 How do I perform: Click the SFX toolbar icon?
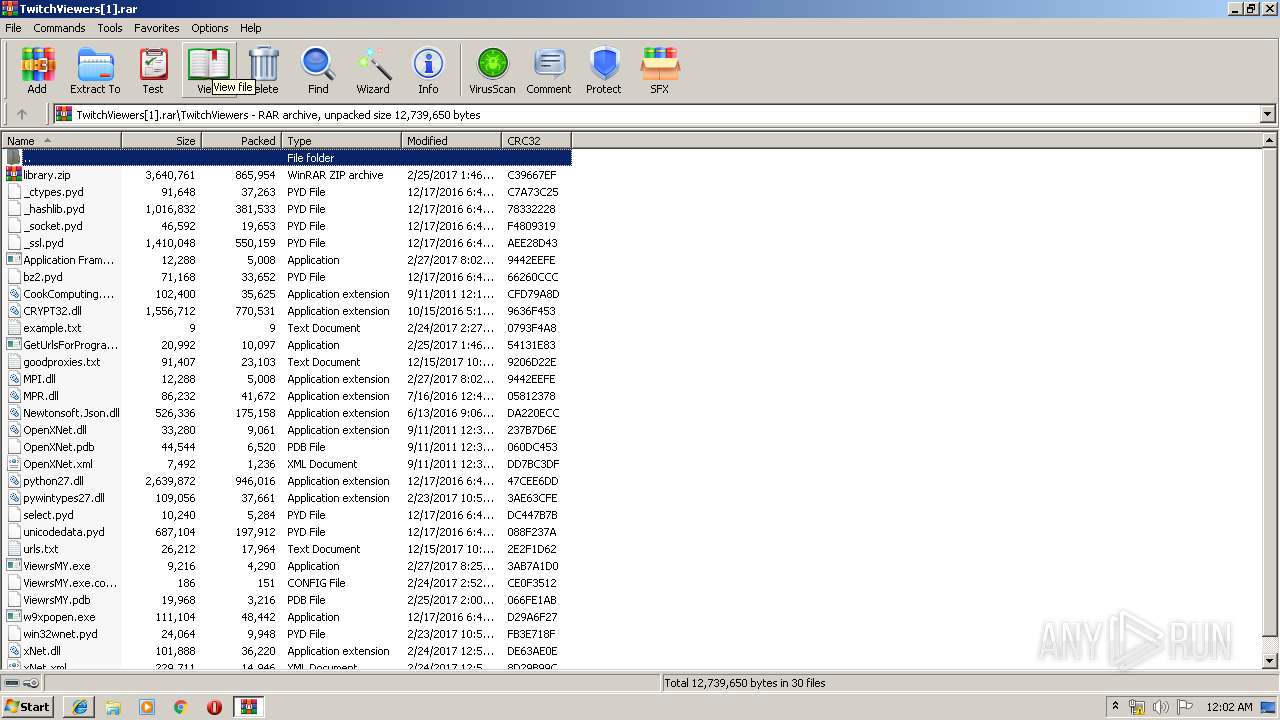tap(659, 70)
